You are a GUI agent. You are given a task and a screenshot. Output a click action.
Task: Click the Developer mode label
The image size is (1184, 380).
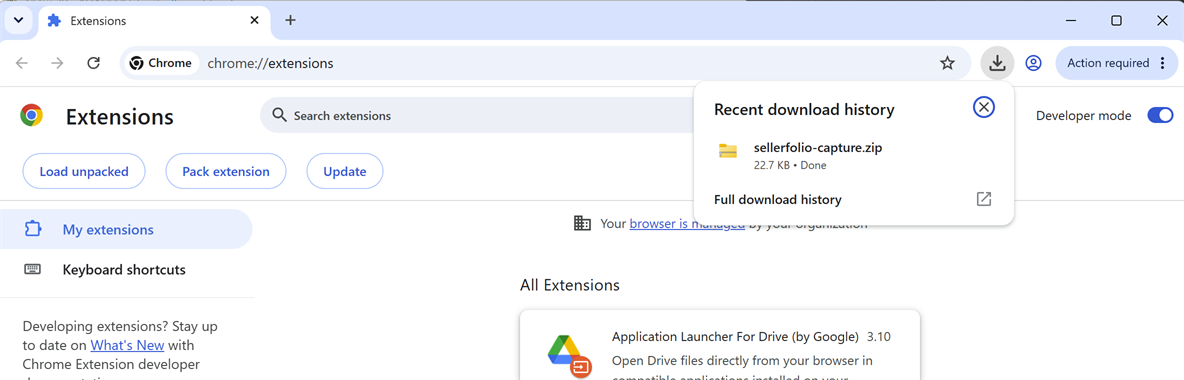1084,116
